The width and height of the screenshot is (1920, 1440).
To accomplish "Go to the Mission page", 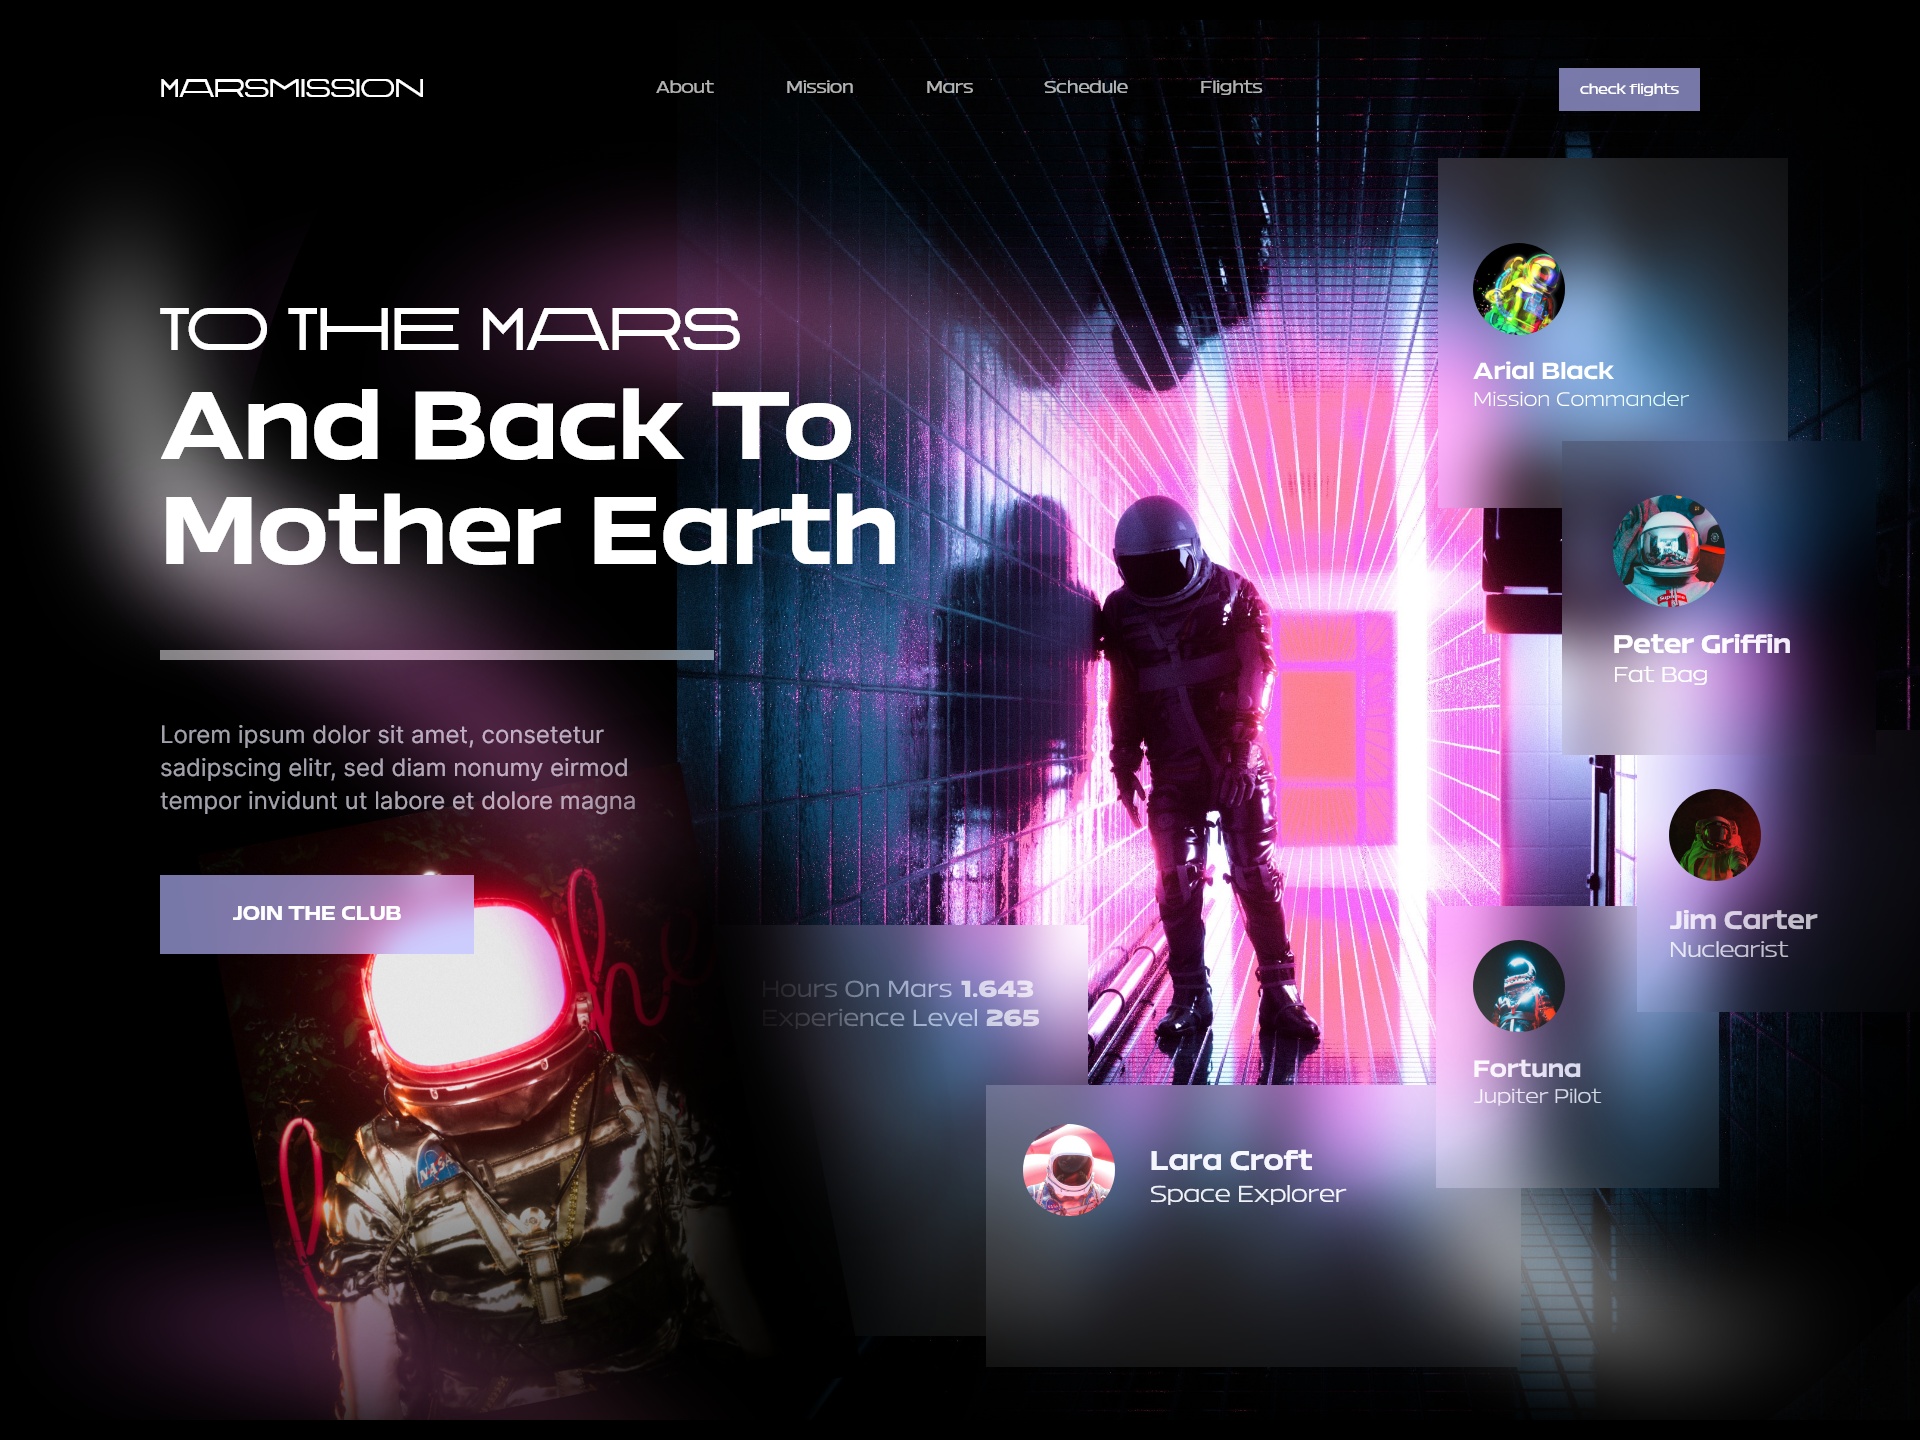I will point(819,87).
